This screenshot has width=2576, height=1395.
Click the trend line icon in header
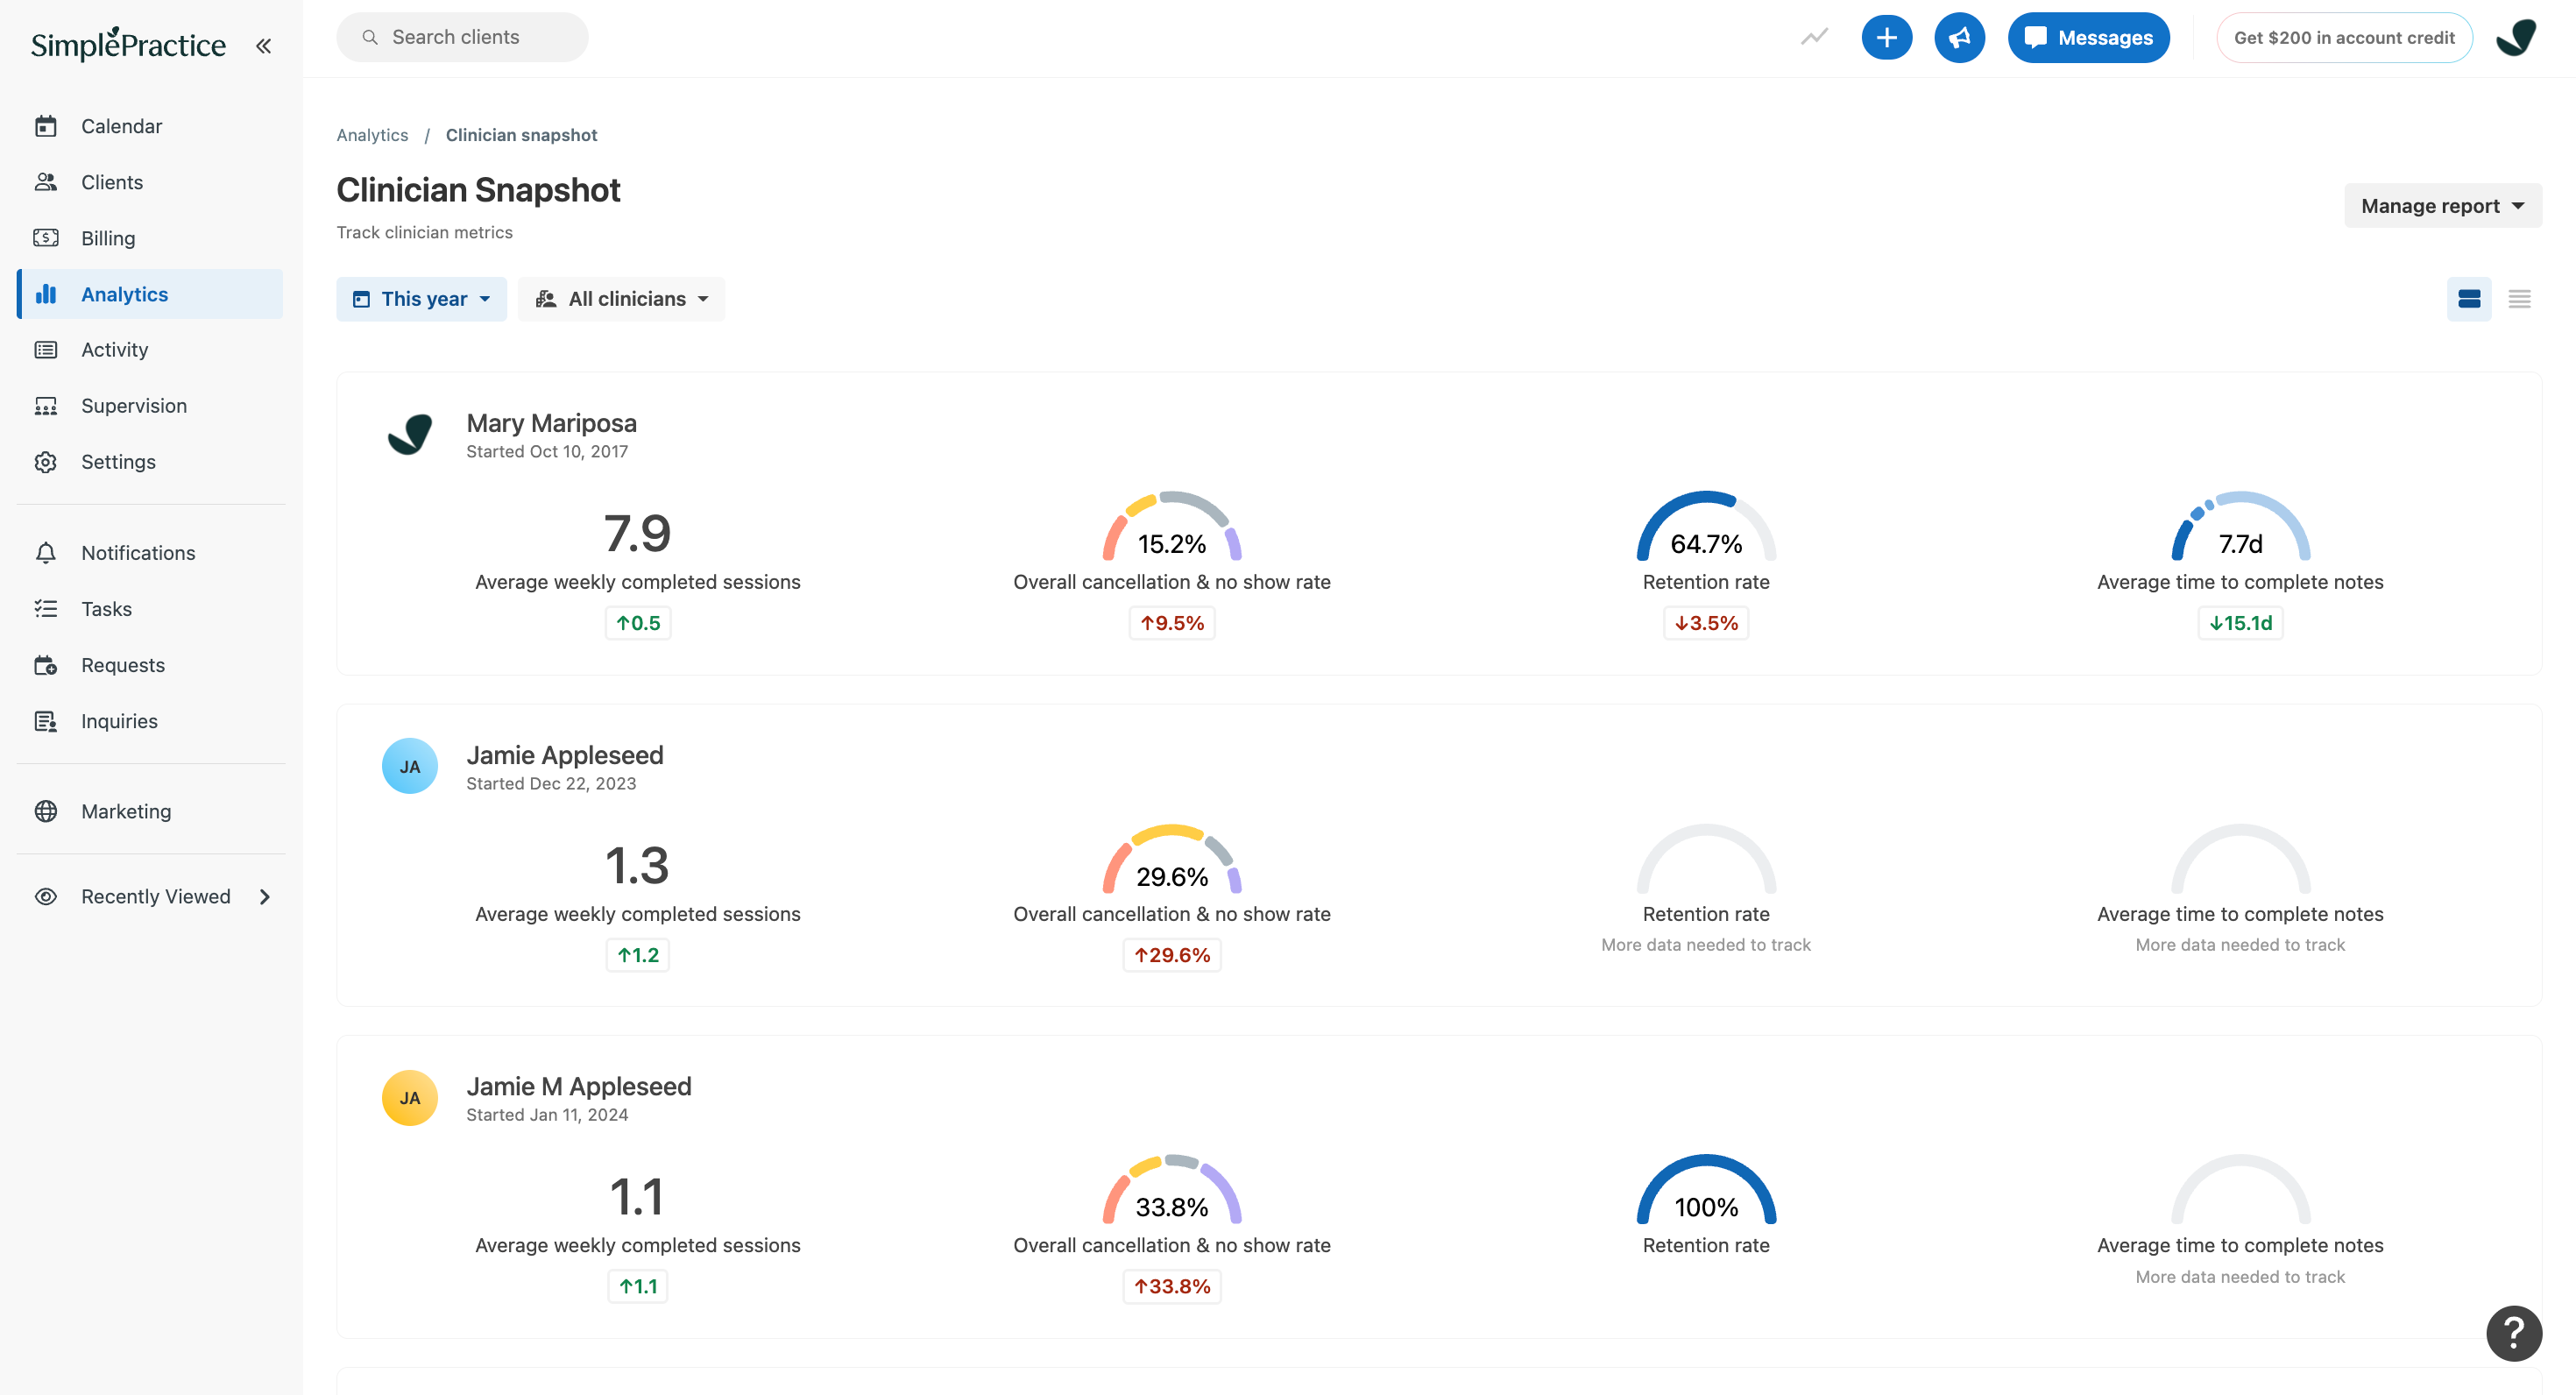[x=1814, y=38]
